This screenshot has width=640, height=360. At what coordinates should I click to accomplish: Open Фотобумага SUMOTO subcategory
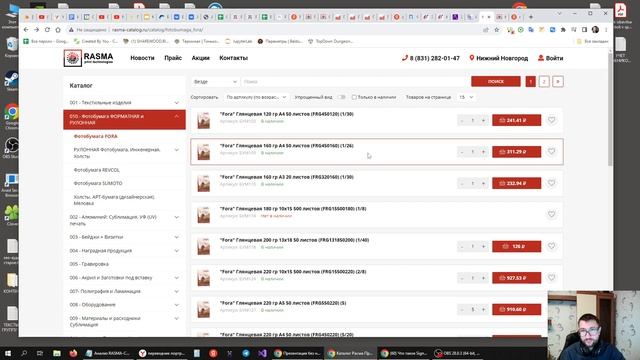[x=98, y=183]
